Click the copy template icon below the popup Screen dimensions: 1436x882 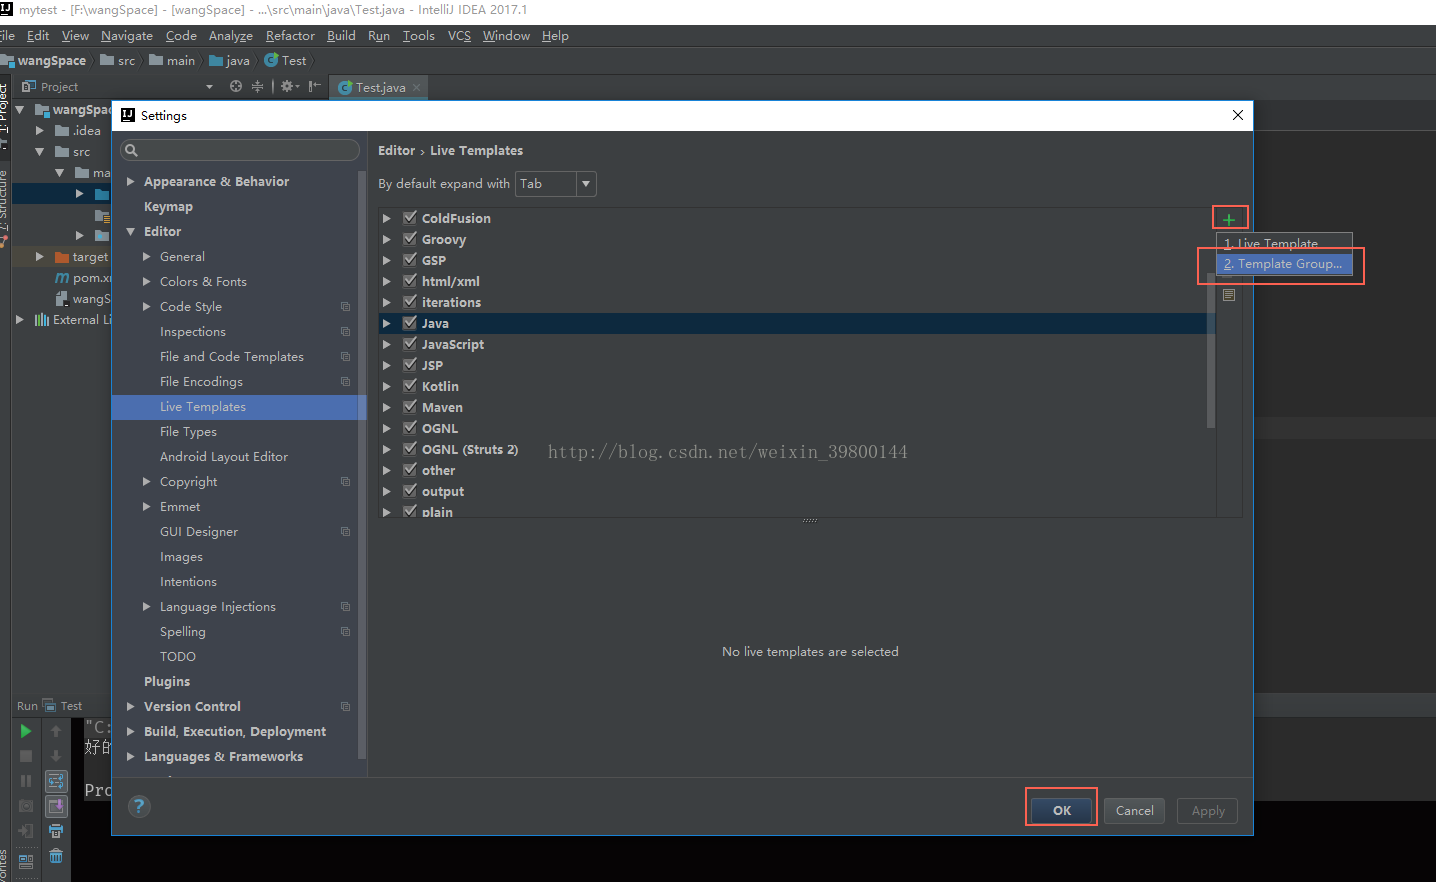pyautogui.click(x=1229, y=295)
